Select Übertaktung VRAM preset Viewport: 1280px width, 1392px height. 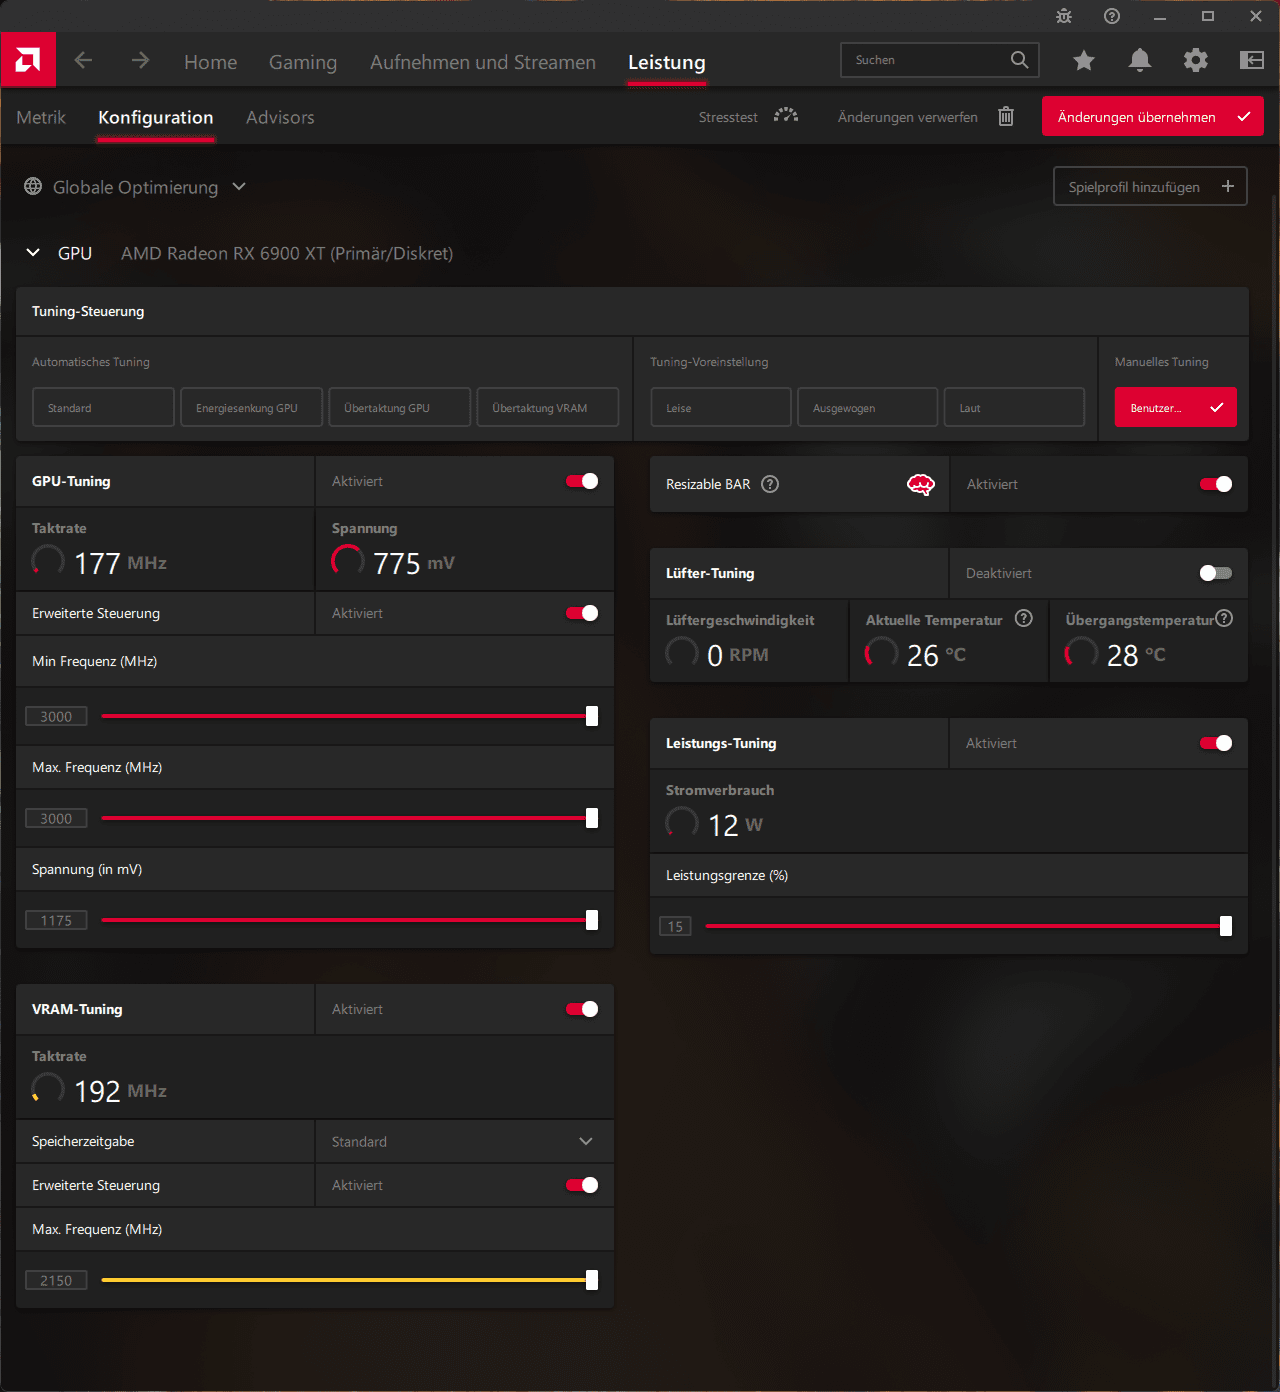point(547,407)
